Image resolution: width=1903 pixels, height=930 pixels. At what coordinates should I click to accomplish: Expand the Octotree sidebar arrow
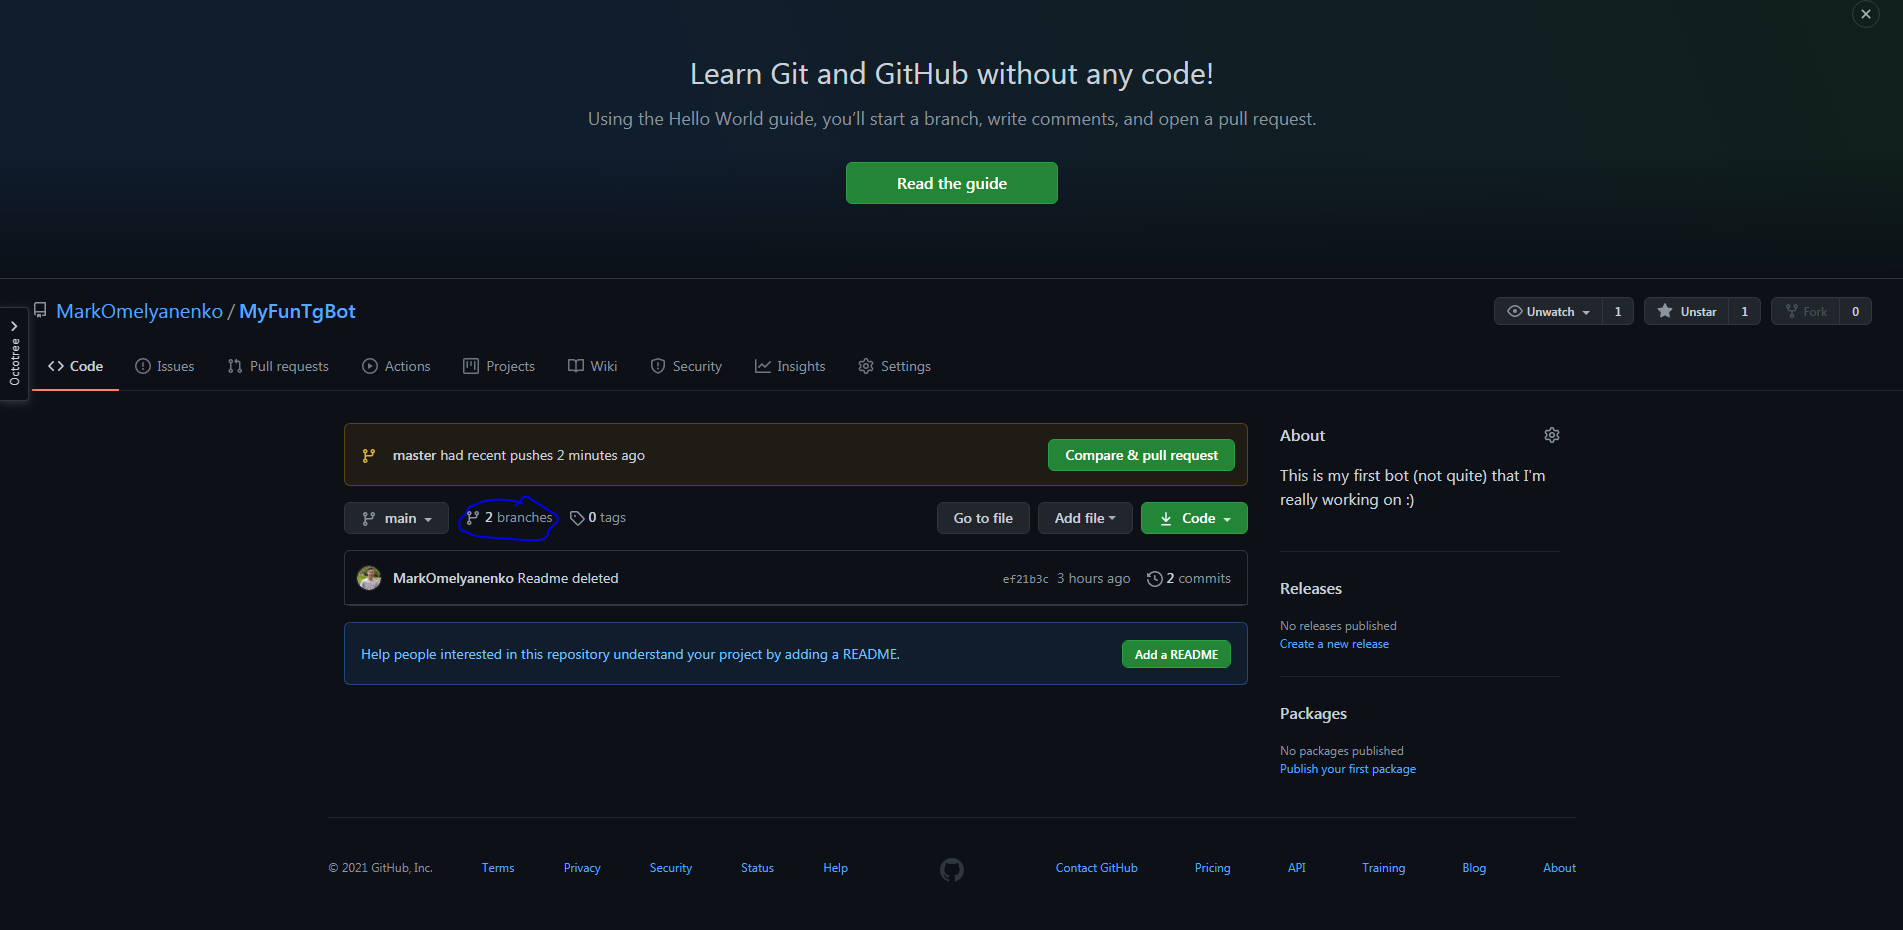pos(14,326)
